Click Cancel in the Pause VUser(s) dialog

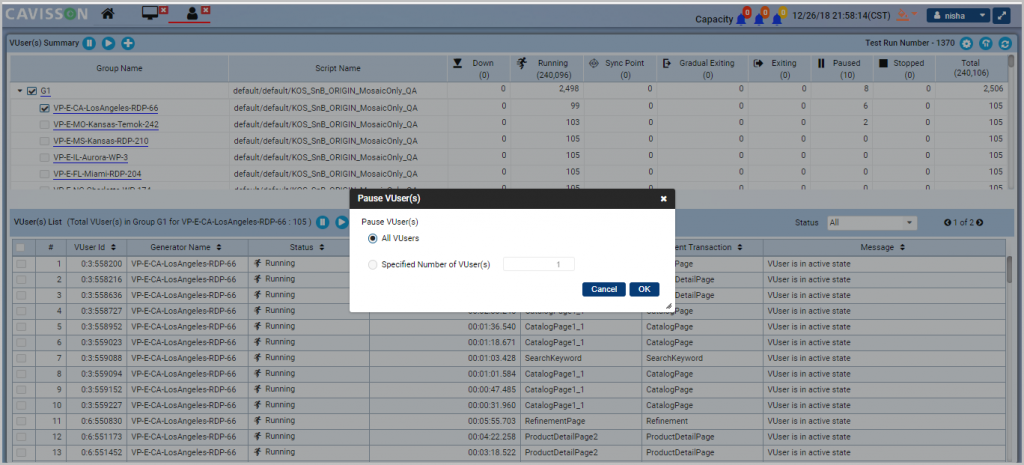pos(603,289)
